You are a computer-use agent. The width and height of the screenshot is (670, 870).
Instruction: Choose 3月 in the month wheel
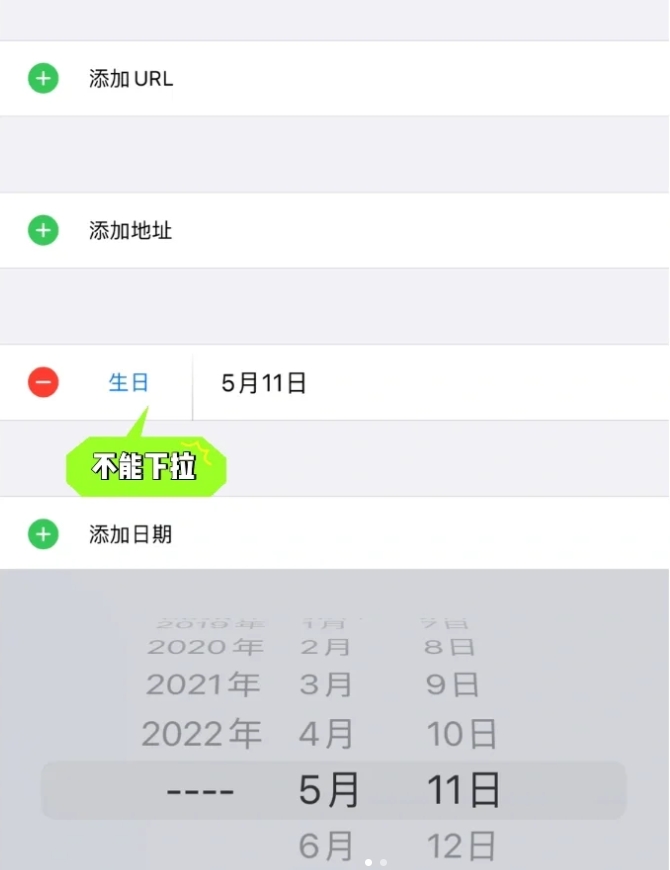point(327,685)
